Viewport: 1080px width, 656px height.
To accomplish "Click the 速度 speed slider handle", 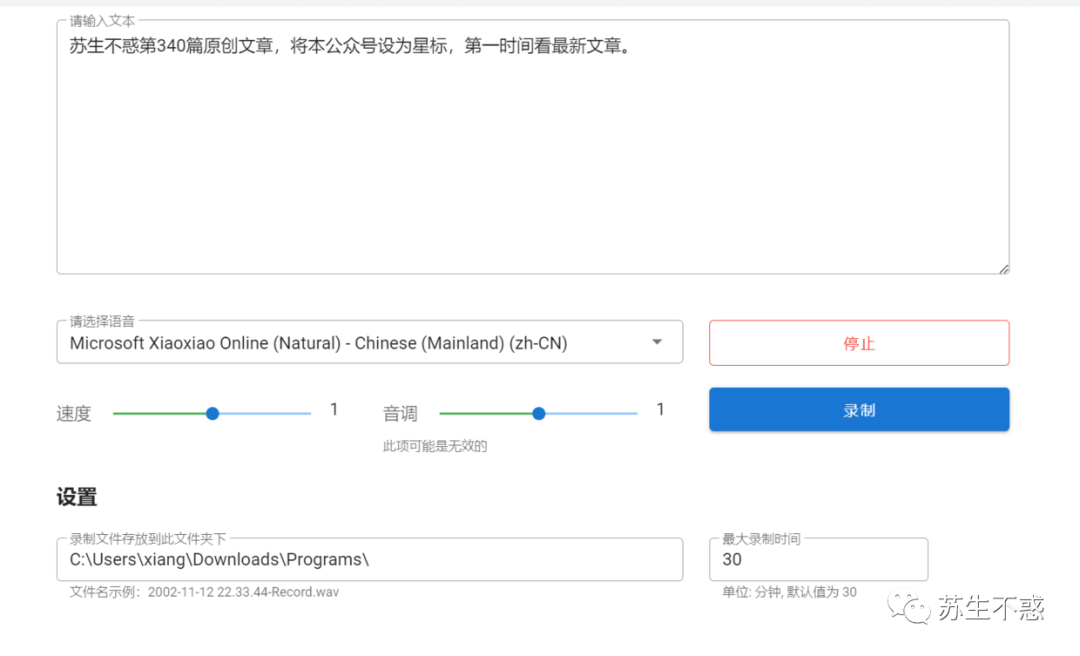I will (x=212, y=413).
